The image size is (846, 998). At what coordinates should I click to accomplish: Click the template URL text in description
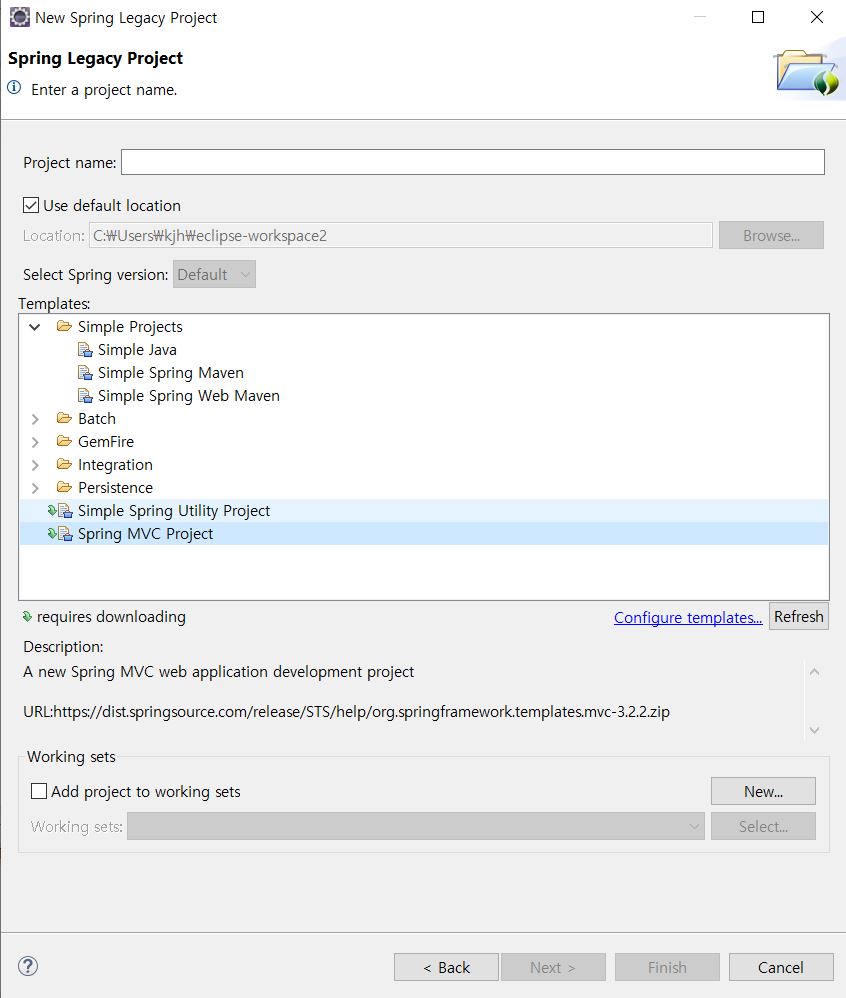[x=347, y=712]
